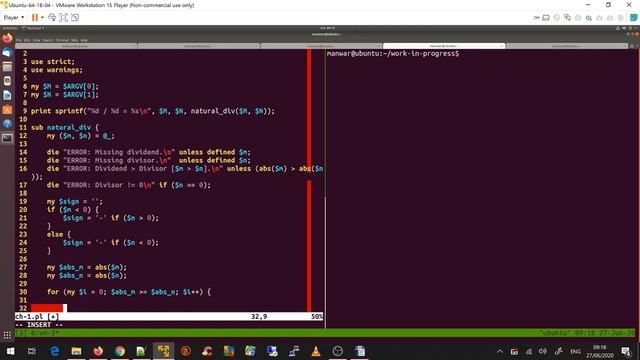Viewport: 640px width, 360px height.
Task: Open VLC media player from taskbar
Action: (x=316, y=351)
